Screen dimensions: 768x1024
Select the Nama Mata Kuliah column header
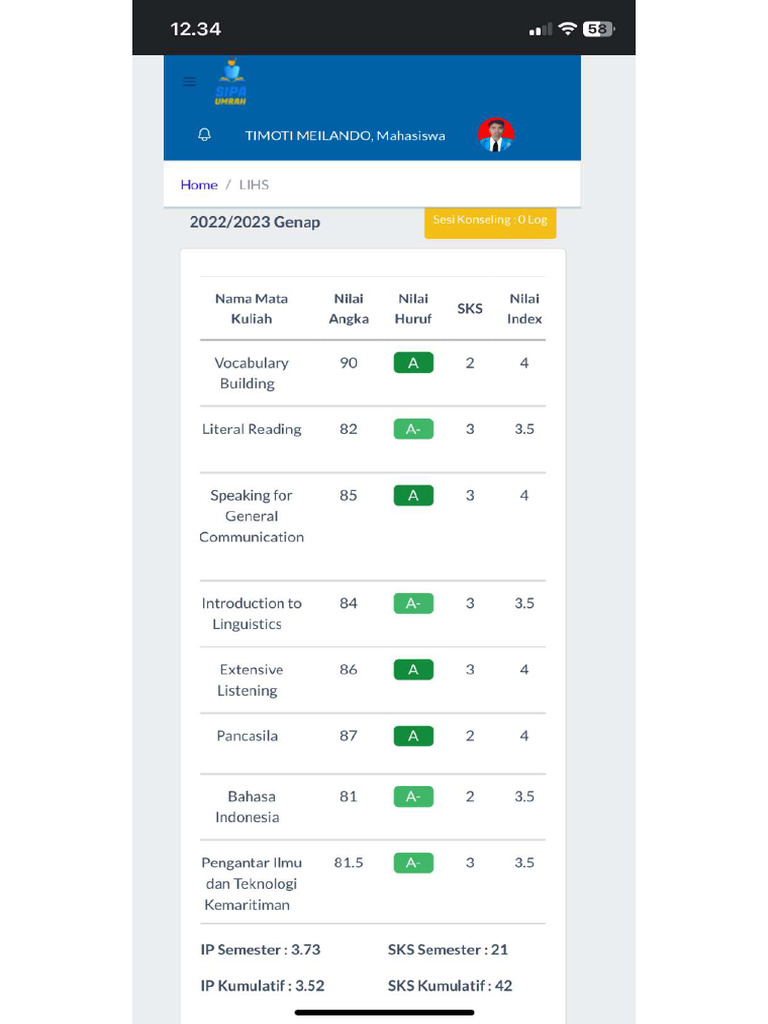(x=251, y=309)
